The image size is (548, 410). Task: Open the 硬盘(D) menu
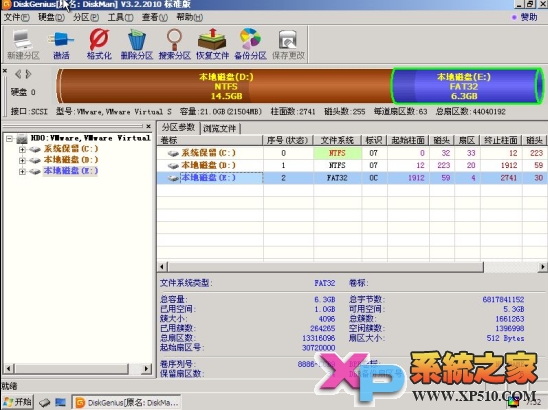click(51, 17)
